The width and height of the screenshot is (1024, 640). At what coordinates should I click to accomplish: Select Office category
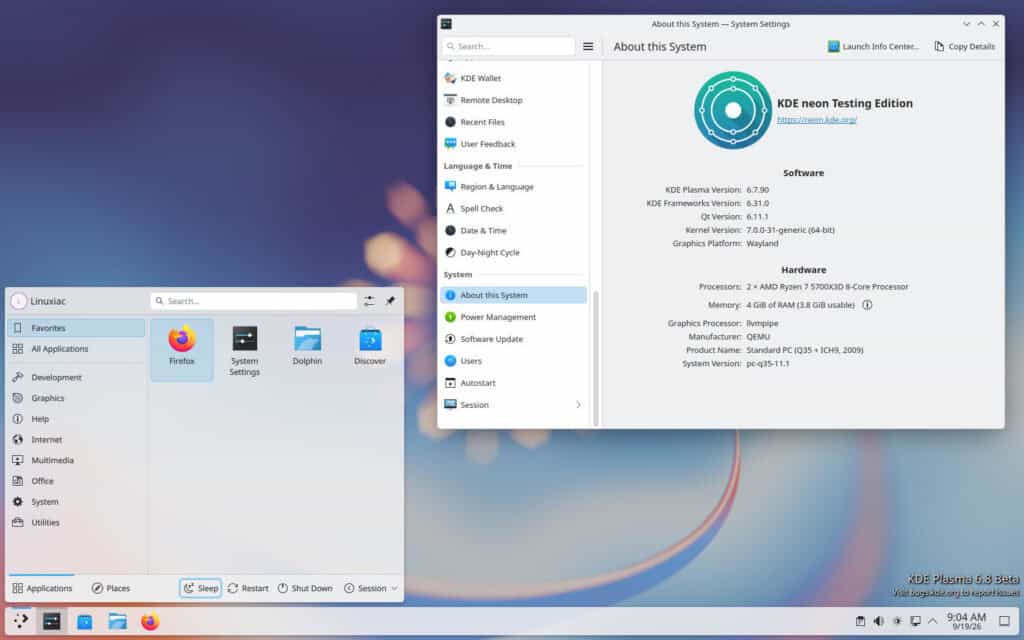(76, 481)
